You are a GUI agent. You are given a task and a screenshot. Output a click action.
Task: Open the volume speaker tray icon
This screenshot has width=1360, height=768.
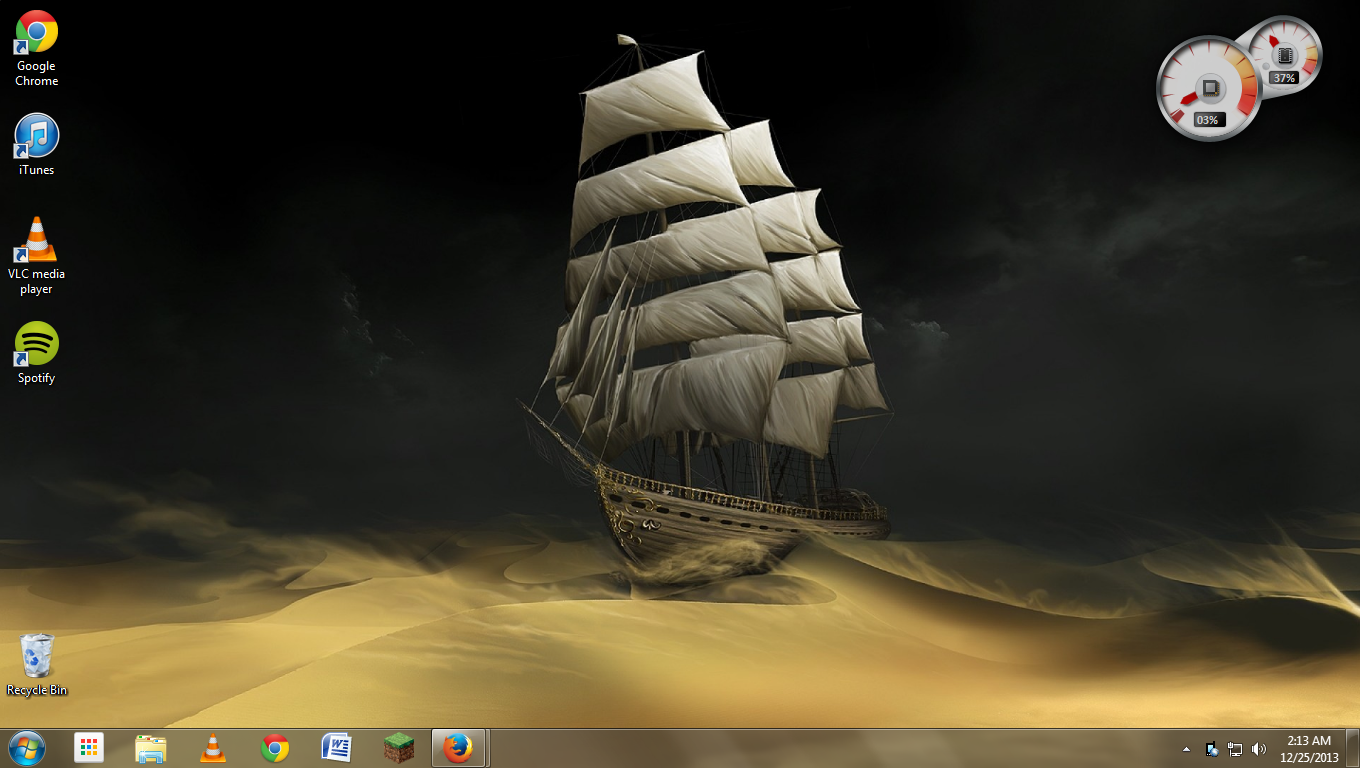point(1259,749)
